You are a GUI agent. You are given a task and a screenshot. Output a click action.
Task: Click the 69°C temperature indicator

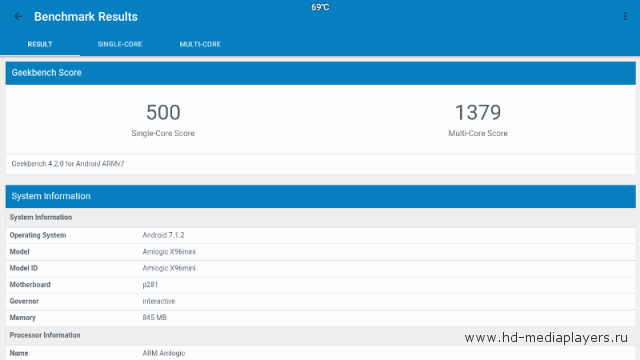click(x=320, y=7)
